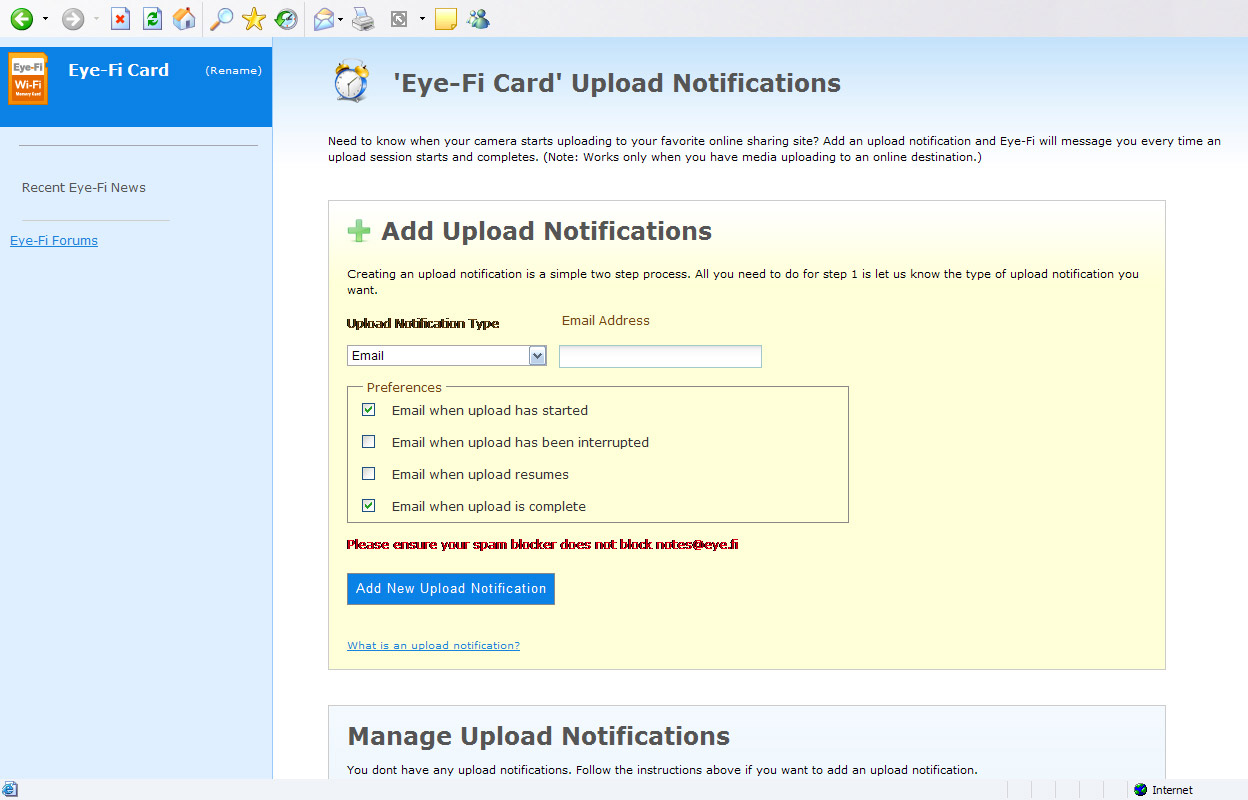Click the Eye-Fi Wi-Fi card logo
The height and width of the screenshot is (800, 1248).
pyautogui.click(x=28, y=78)
